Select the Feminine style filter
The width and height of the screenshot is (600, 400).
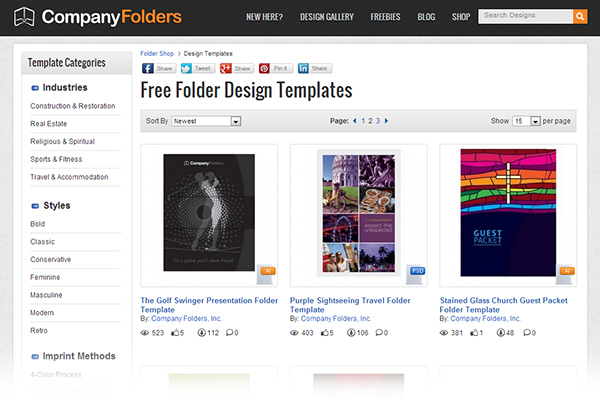coord(45,277)
